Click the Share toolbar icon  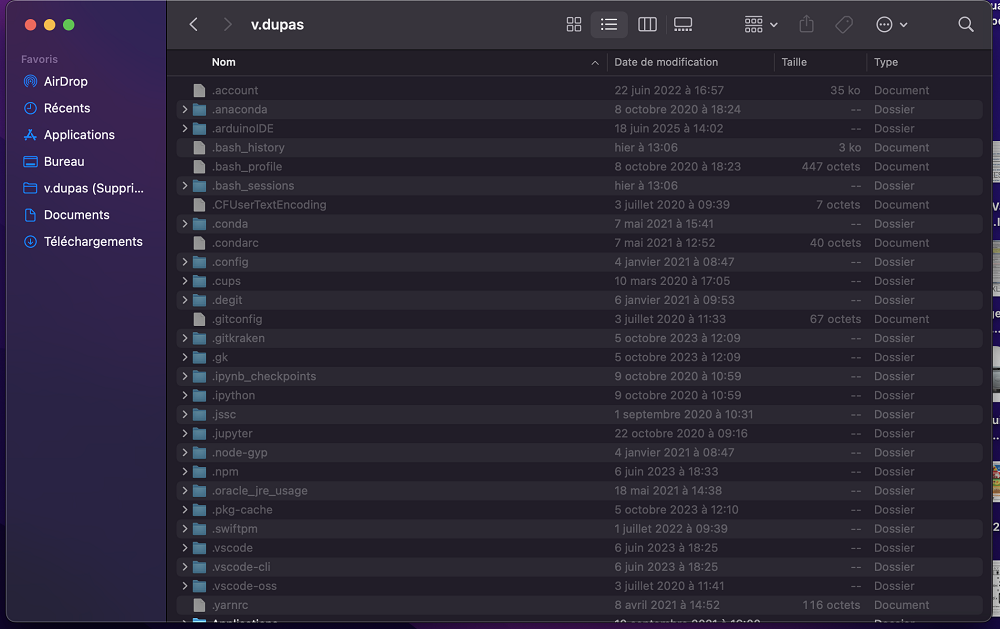(x=807, y=25)
